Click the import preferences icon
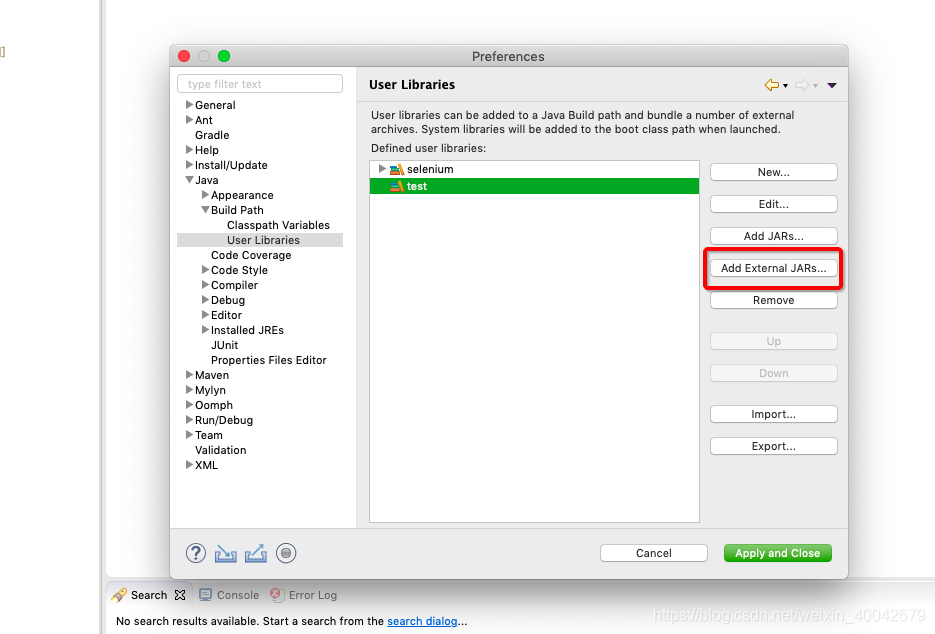The width and height of the screenshot is (935, 634). (225, 553)
